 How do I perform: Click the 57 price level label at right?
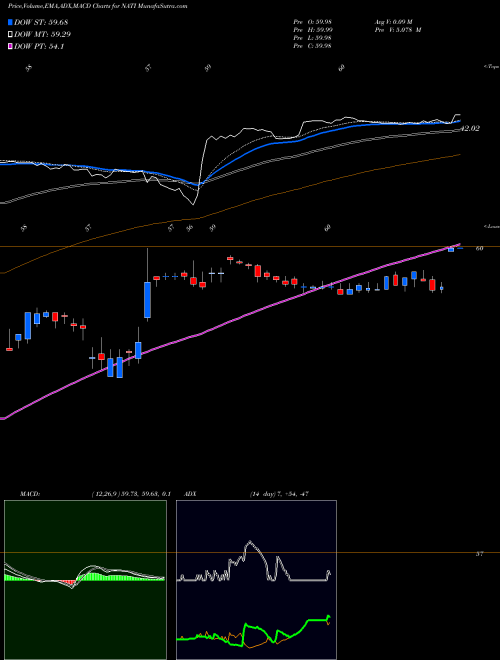(x=479, y=554)
